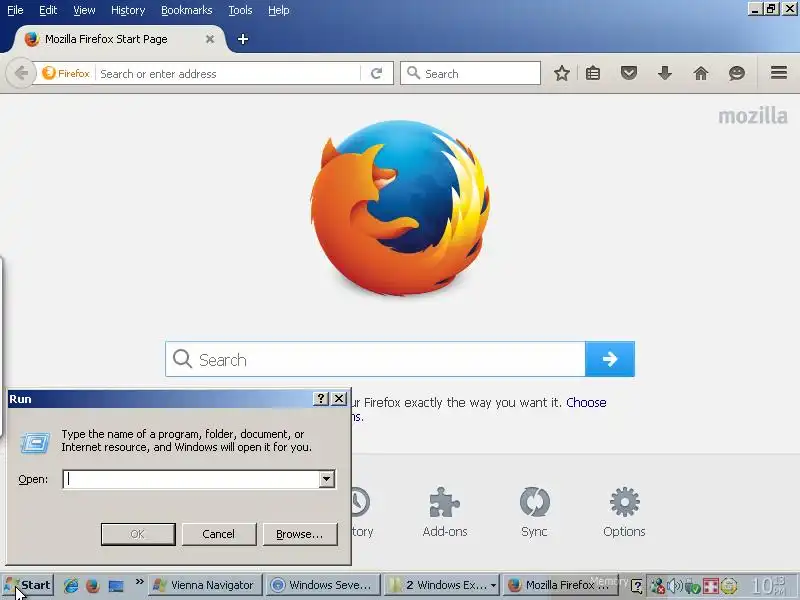800x600 pixels.
Task: Click the Run dialog help question mark
Action: pos(320,399)
